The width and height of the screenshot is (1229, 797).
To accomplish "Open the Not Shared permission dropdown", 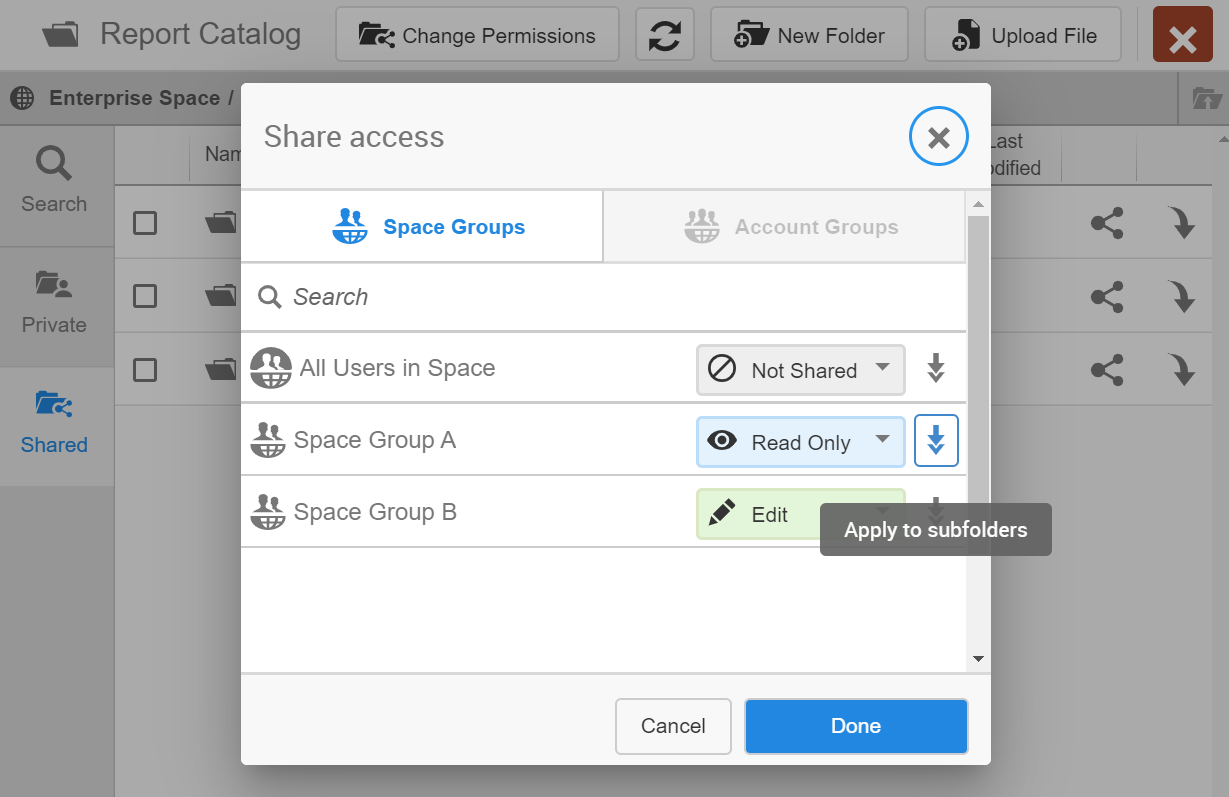I will pos(800,370).
